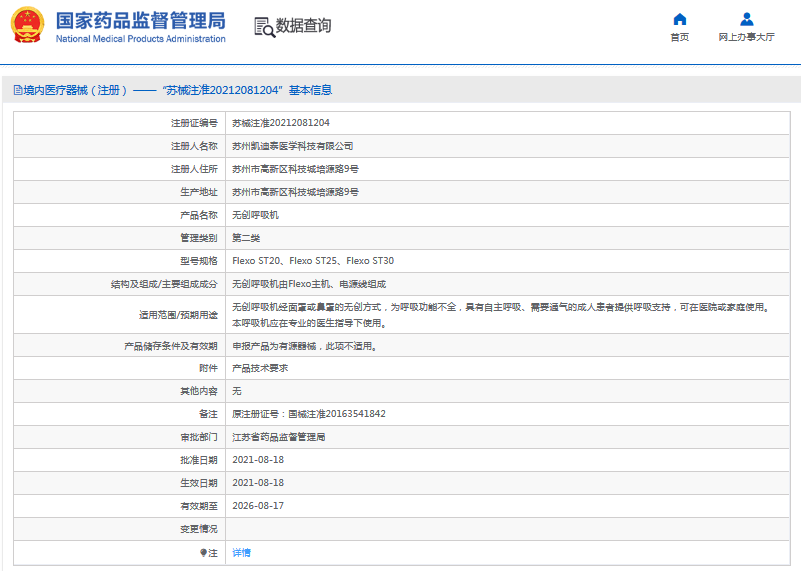
Task: Click the 数据查询 label
Action: point(303,26)
